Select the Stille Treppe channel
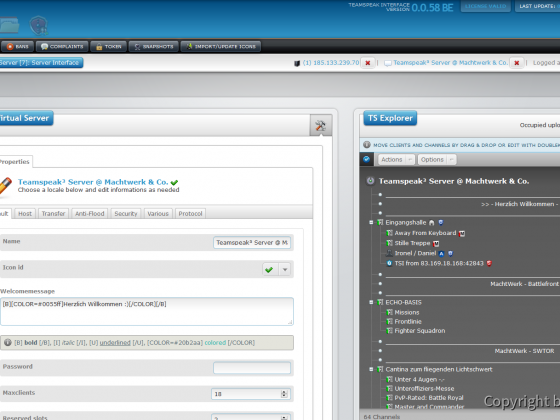Viewport: 560px width, 420px height. pyautogui.click(x=412, y=243)
